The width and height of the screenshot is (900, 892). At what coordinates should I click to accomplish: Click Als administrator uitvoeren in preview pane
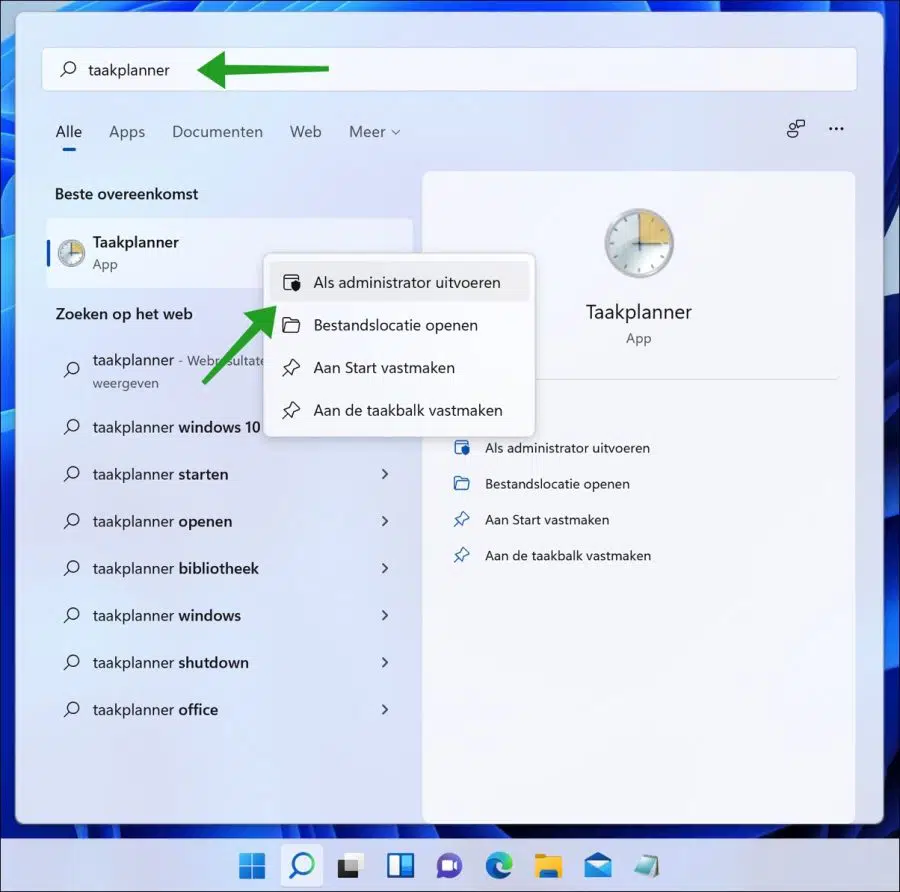click(567, 448)
